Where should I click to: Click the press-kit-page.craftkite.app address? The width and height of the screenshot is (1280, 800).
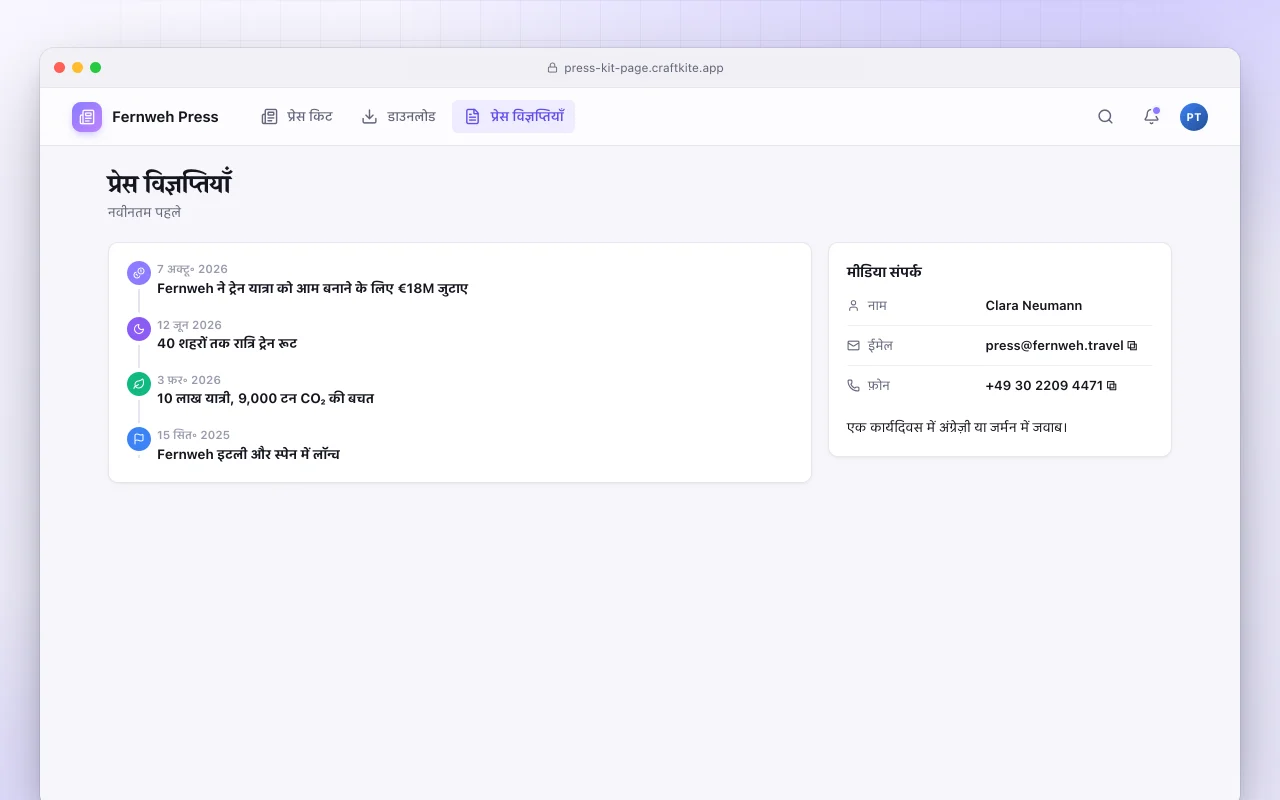(644, 68)
